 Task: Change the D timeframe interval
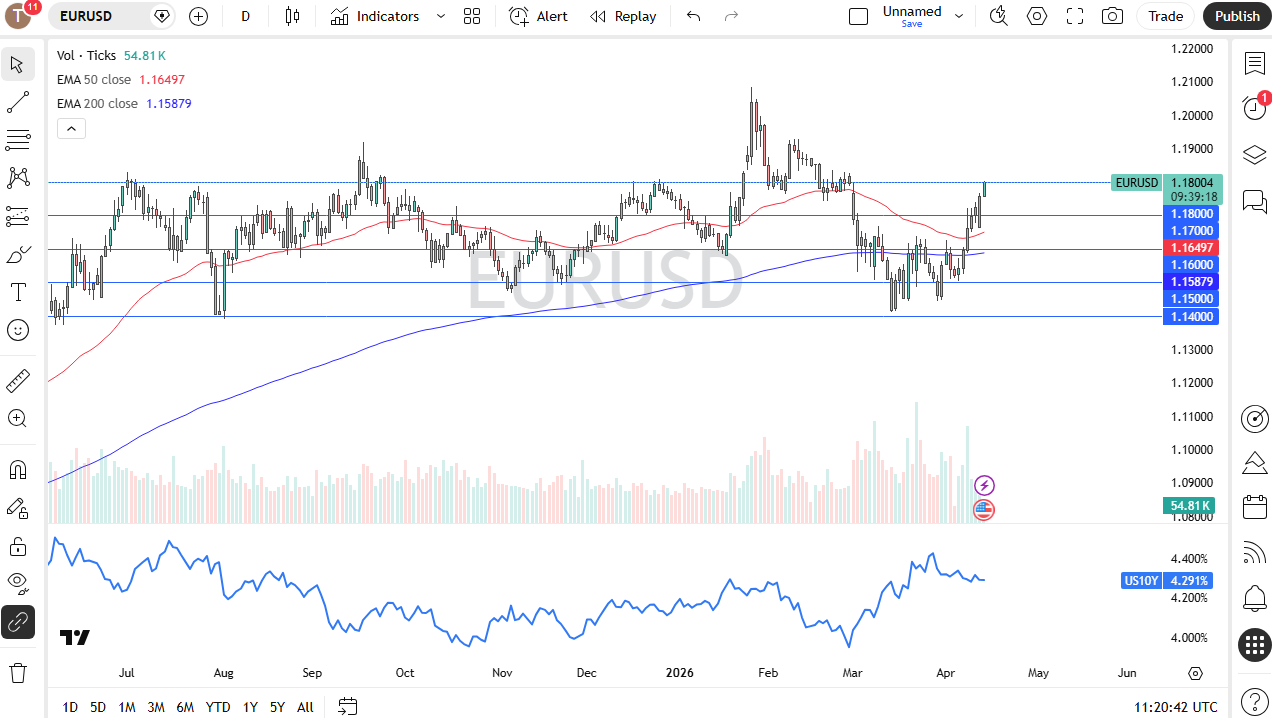246,16
